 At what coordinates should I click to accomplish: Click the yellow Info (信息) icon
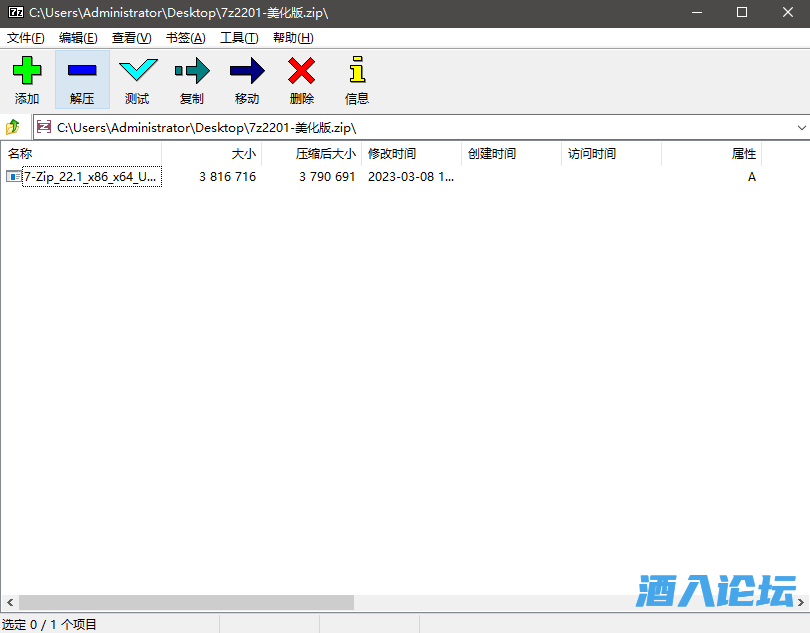(357, 71)
